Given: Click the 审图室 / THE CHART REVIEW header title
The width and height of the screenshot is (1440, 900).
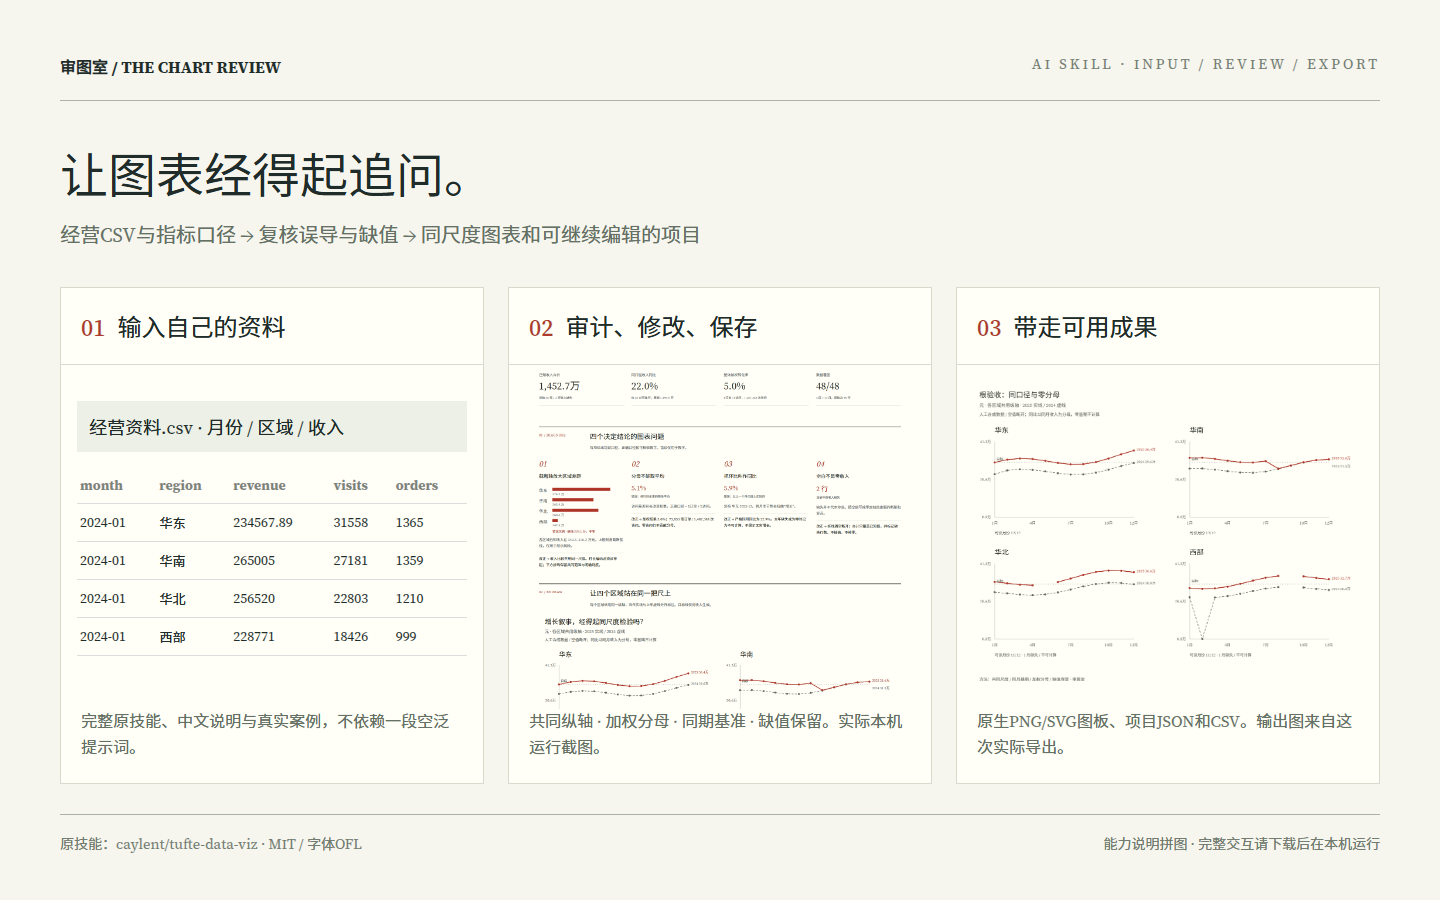Looking at the screenshot, I should pos(170,67).
